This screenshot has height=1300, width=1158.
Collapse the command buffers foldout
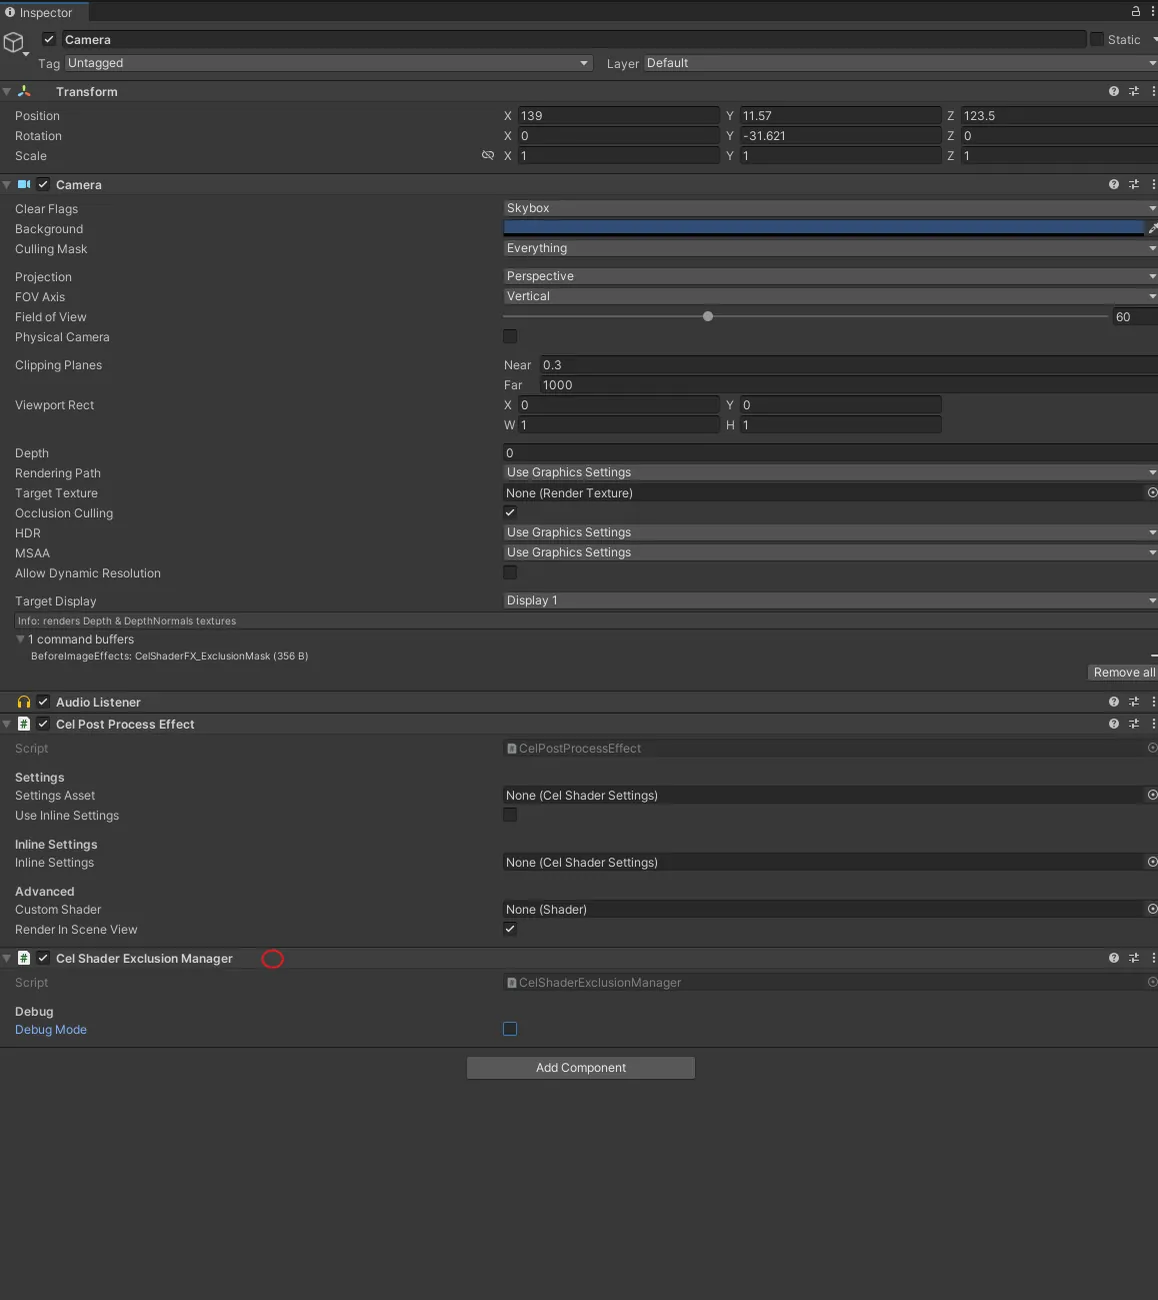point(20,639)
